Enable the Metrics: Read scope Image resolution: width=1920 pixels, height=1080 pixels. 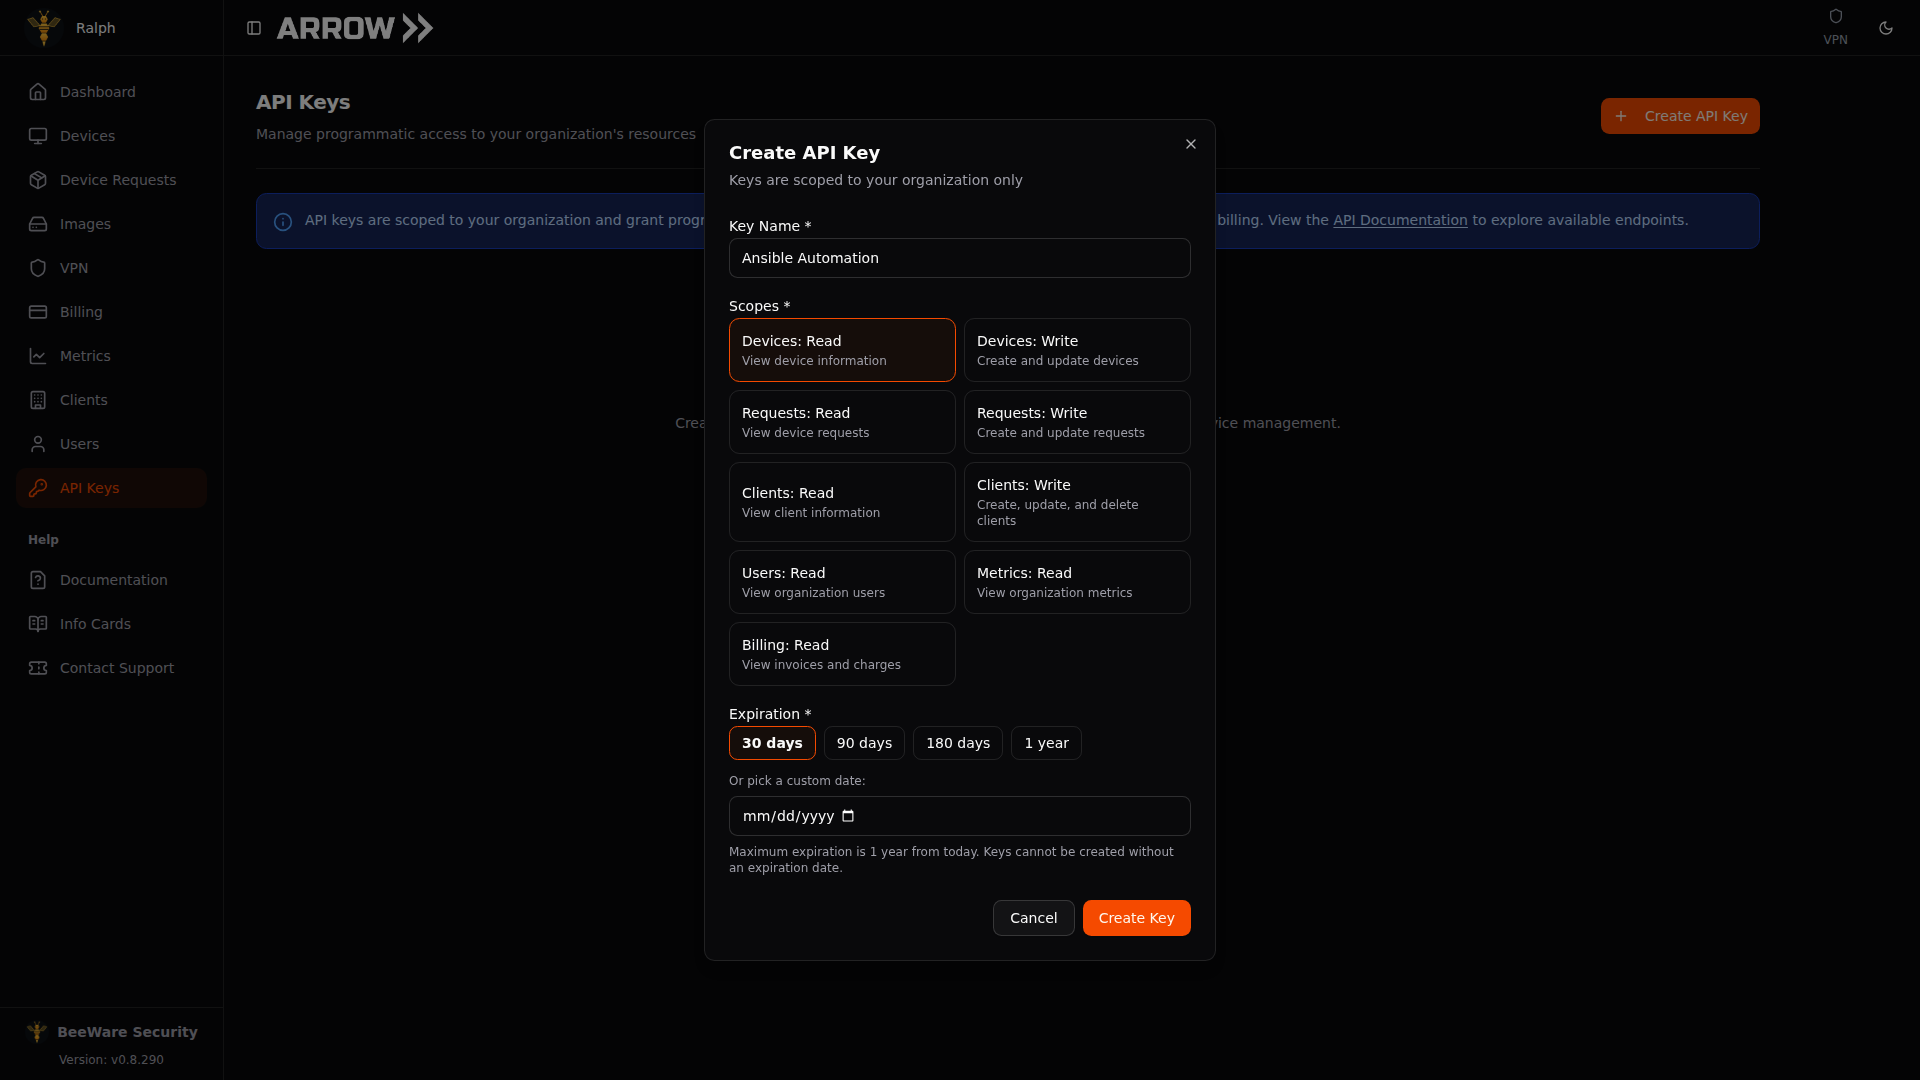tap(1077, 582)
